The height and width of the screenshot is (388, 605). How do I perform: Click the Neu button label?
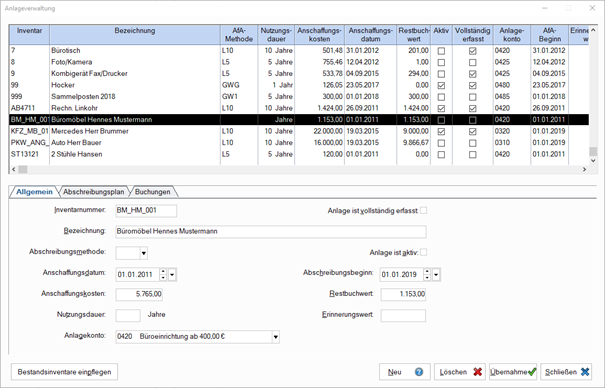coord(394,372)
